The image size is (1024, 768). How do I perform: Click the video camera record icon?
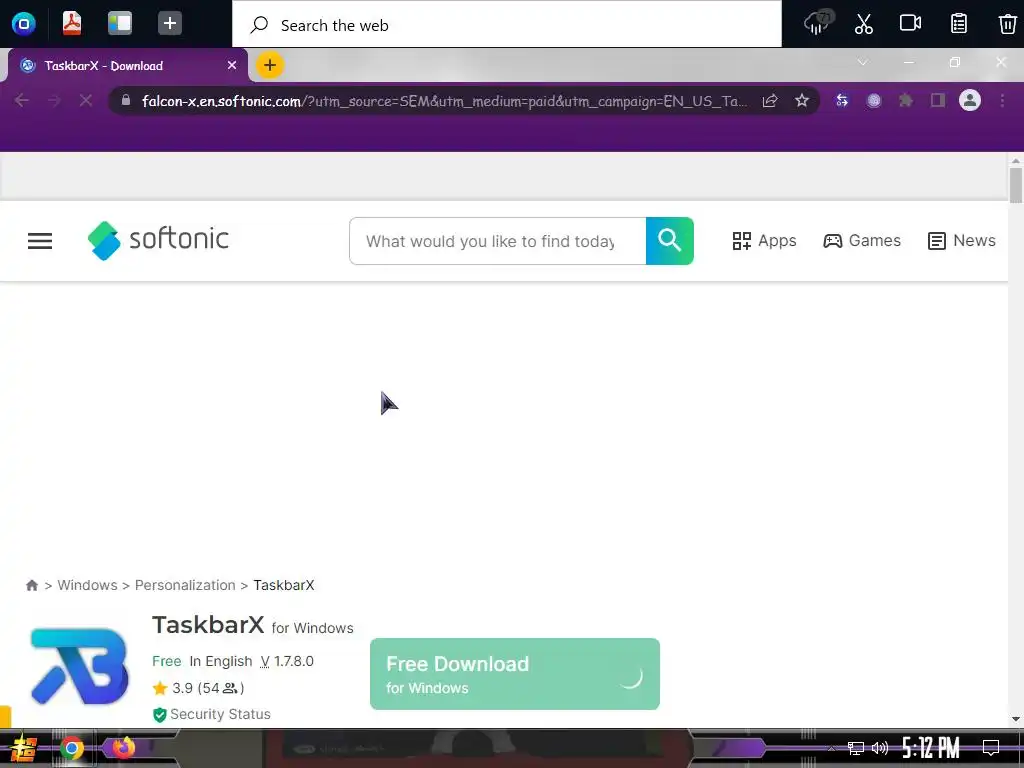click(x=910, y=24)
